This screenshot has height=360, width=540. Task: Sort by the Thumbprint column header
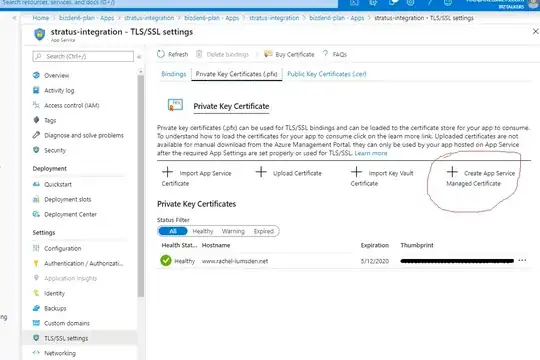point(417,245)
